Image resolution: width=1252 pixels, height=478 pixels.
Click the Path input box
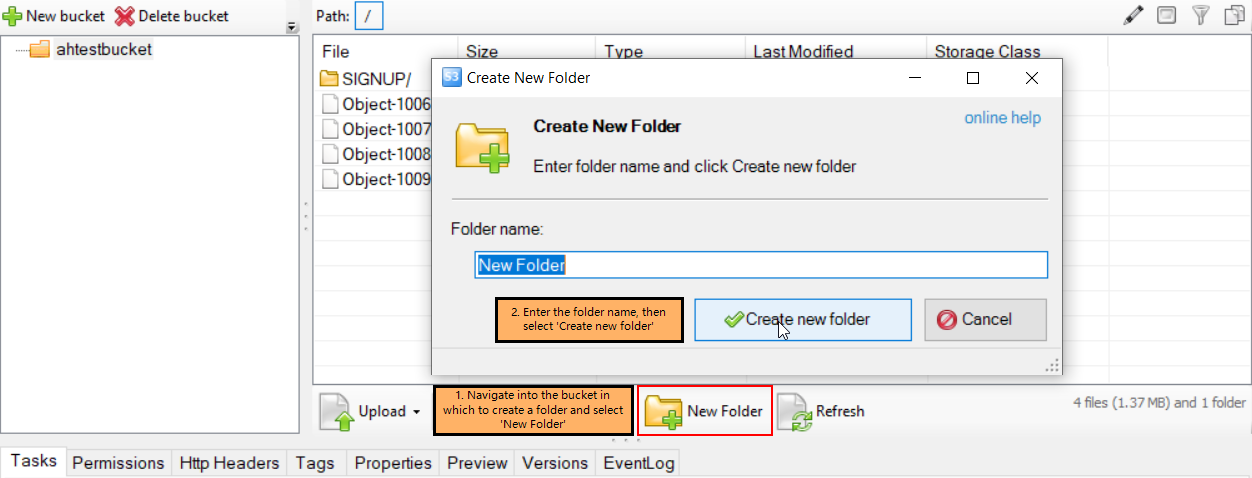(368, 16)
